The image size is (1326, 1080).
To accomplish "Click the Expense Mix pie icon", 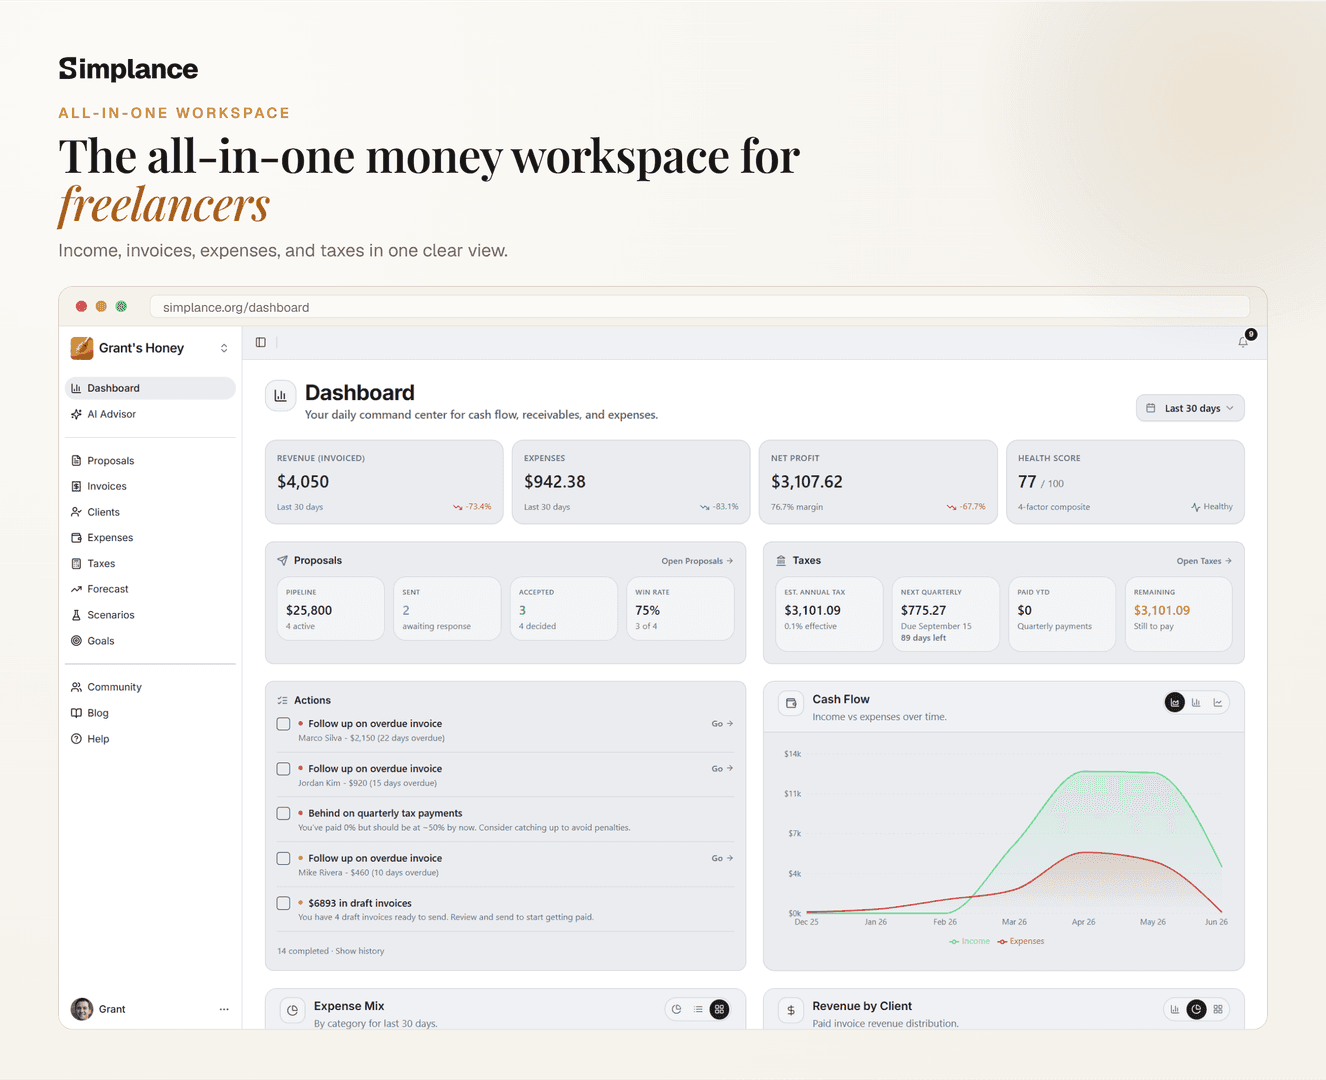I will click(292, 1010).
